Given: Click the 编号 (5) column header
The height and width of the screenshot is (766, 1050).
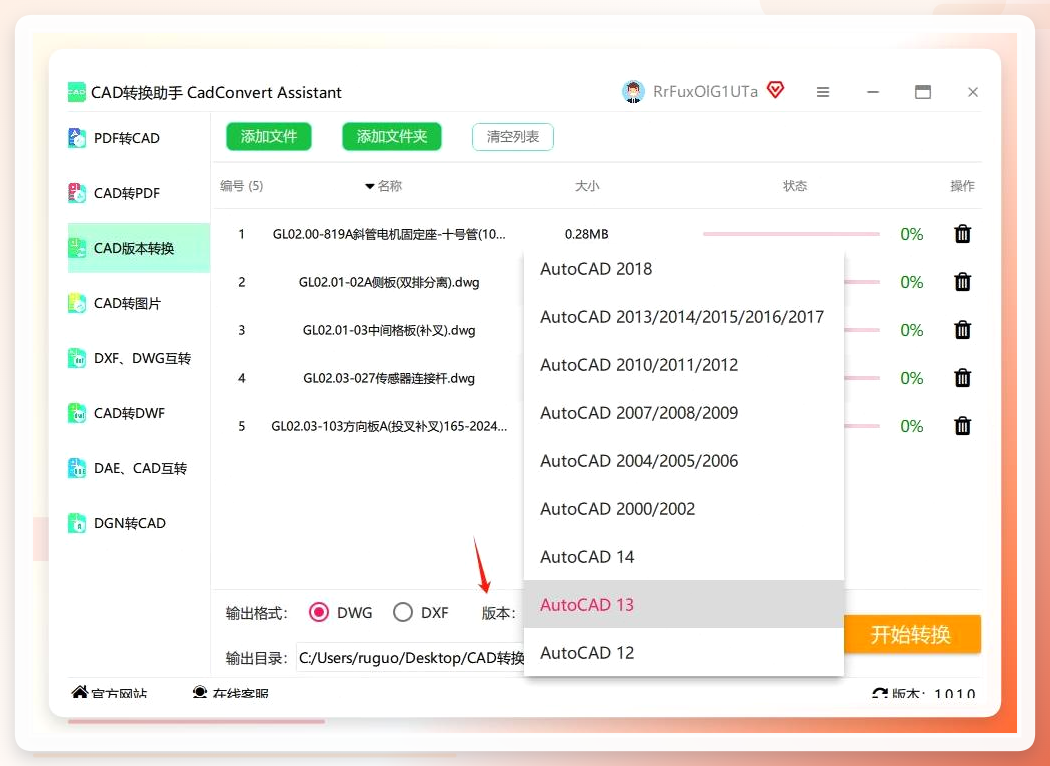Looking at the screenshot, I should point(242,186).
